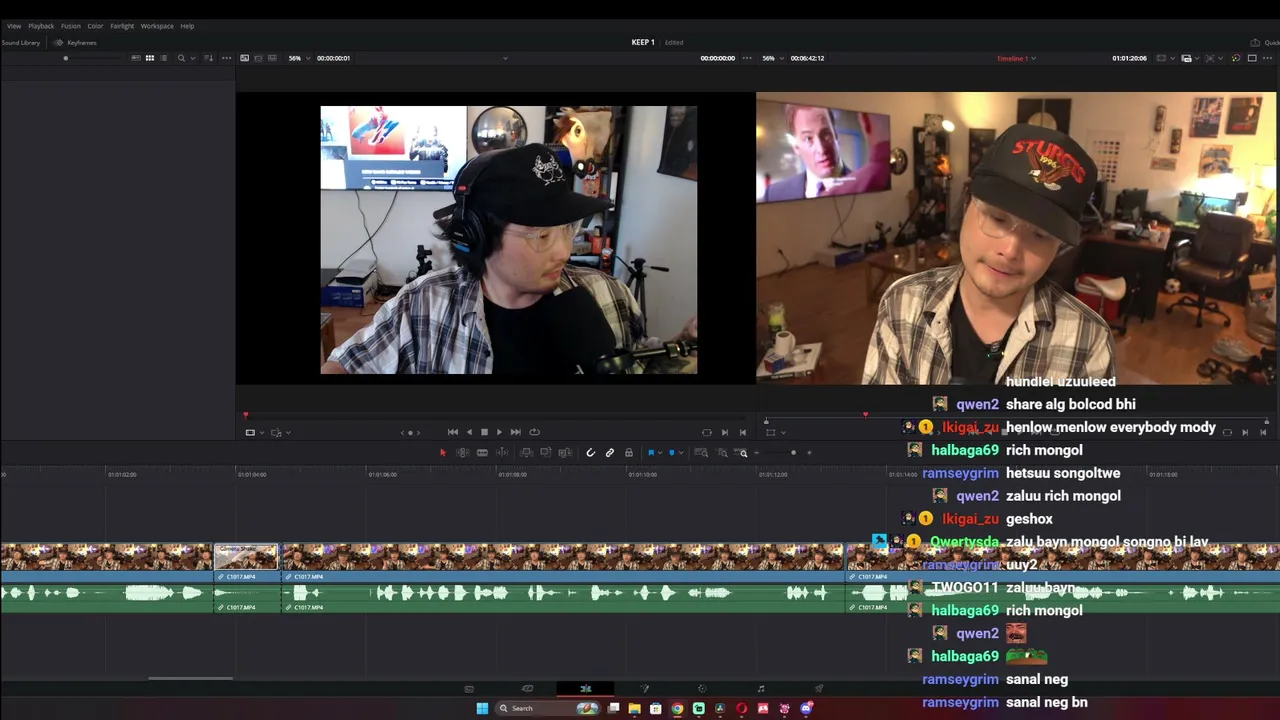Click the Windows taskbar Search box
Screen dimensions: 1280x720
coord(549,708)
